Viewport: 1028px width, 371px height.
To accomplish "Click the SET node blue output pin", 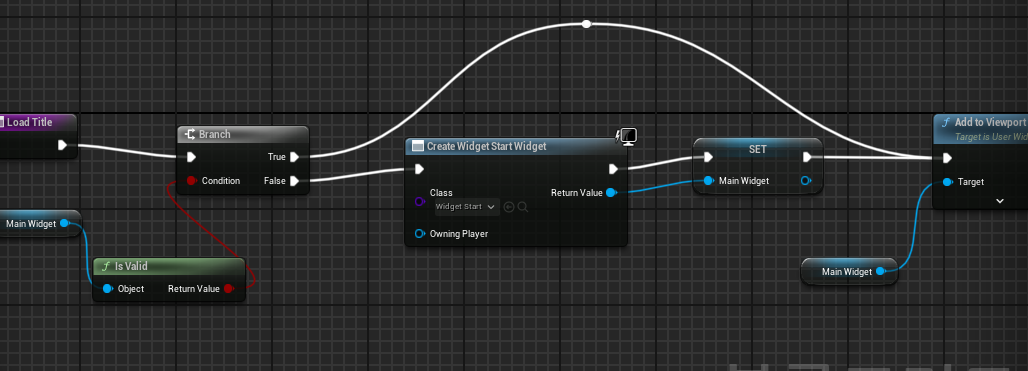I will tap(806, 180).
